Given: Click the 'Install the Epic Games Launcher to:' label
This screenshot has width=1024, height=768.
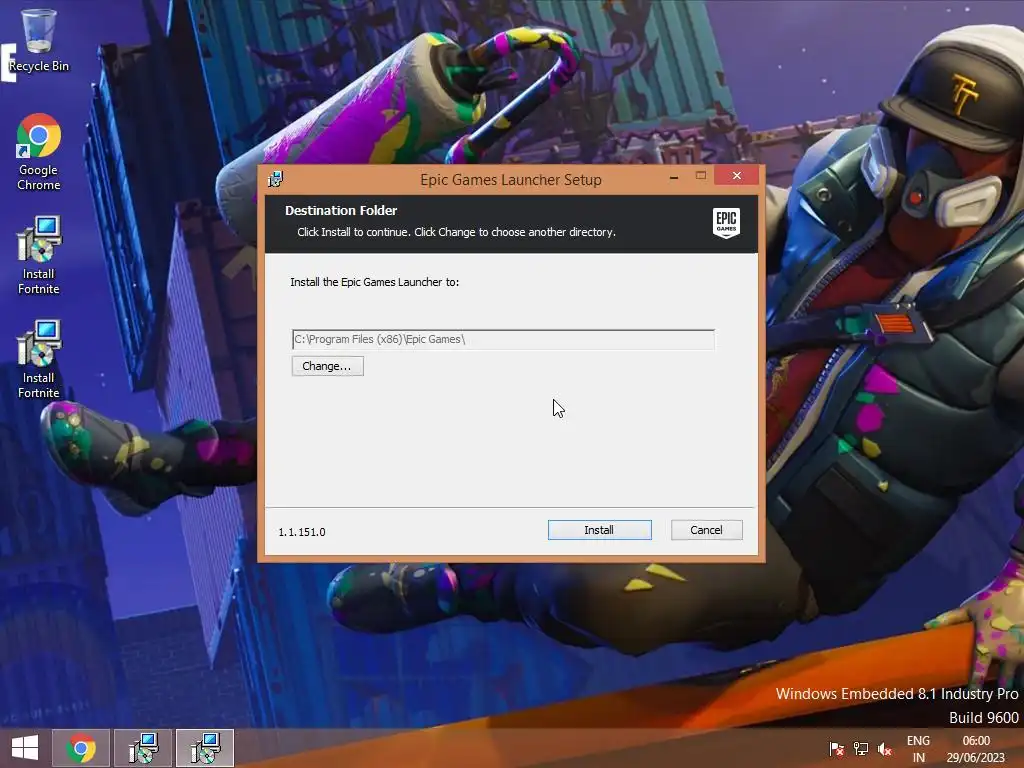Looking at the screenshot, I should (x=374, y=282).
